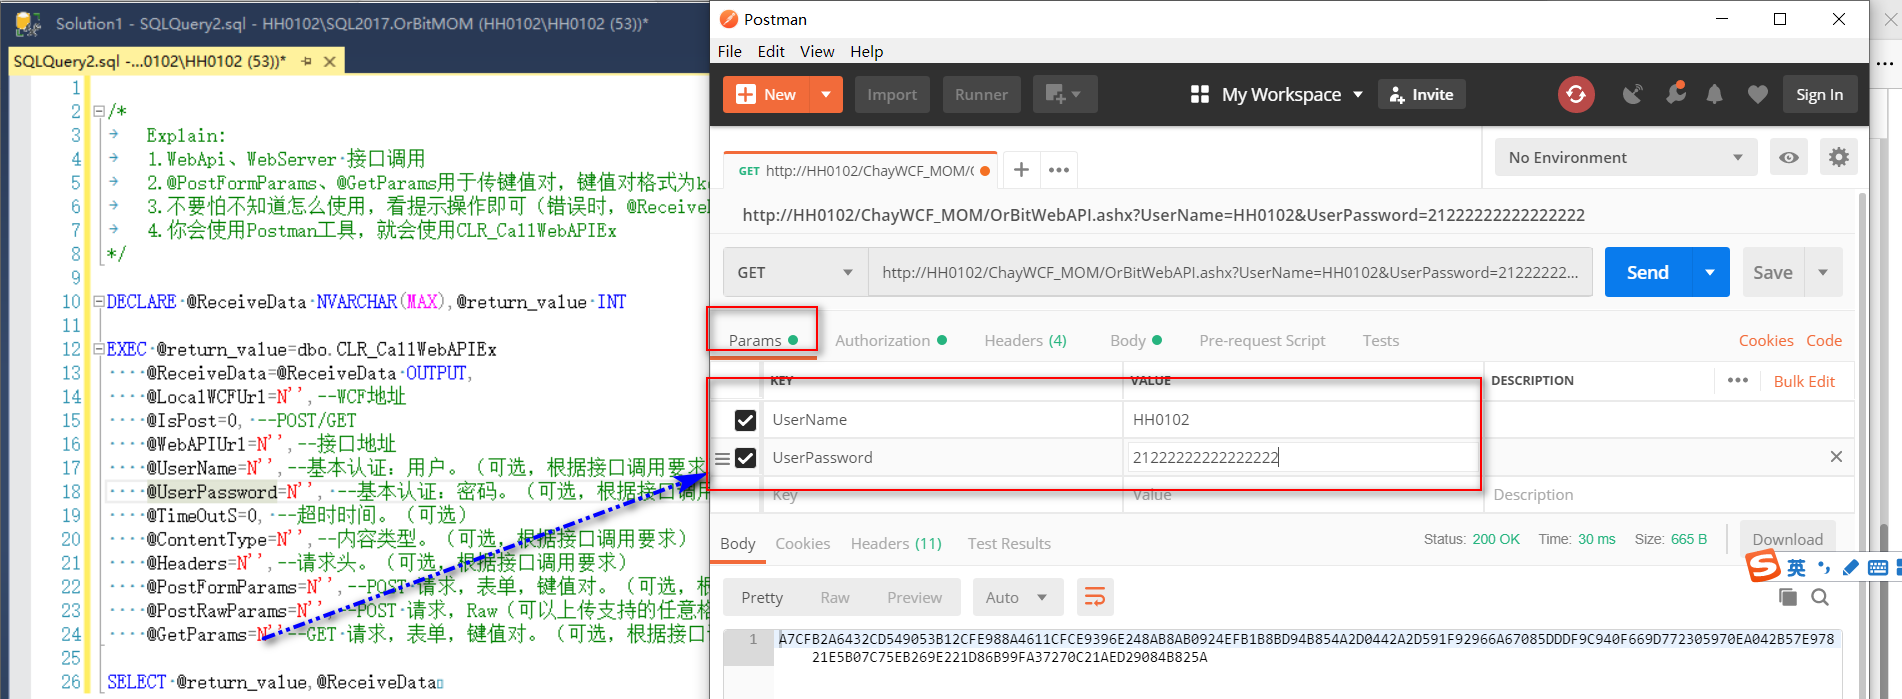1902x699 pixels.
Task: Open the Edit menu in Postman
Action: [x=771, y=51]
